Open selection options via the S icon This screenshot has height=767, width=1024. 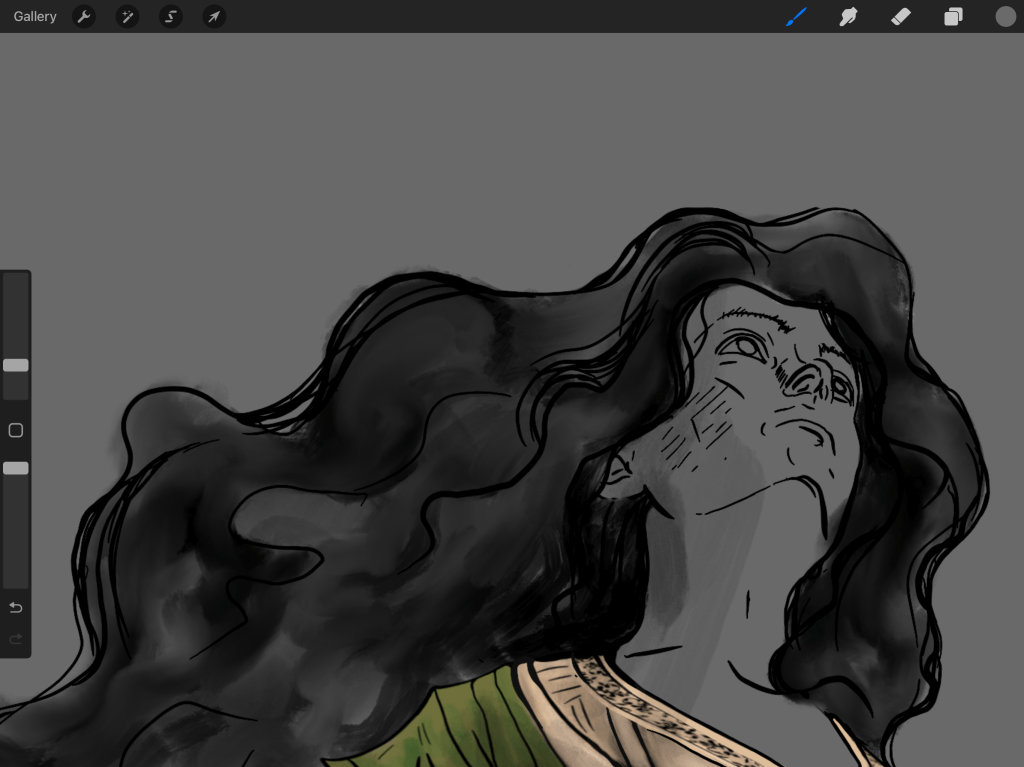click(170, 16)
